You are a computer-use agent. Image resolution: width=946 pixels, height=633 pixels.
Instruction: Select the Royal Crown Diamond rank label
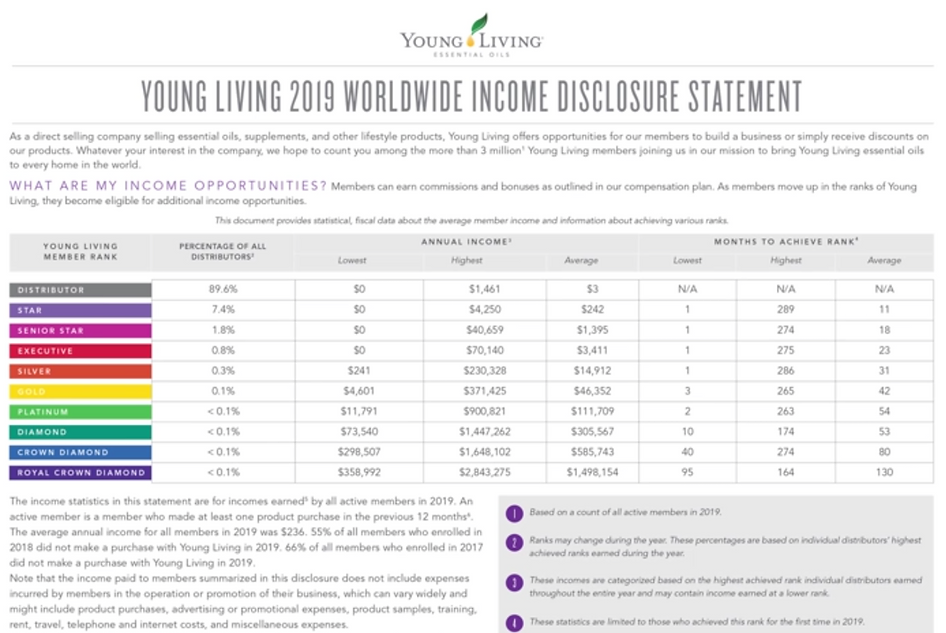80,472
